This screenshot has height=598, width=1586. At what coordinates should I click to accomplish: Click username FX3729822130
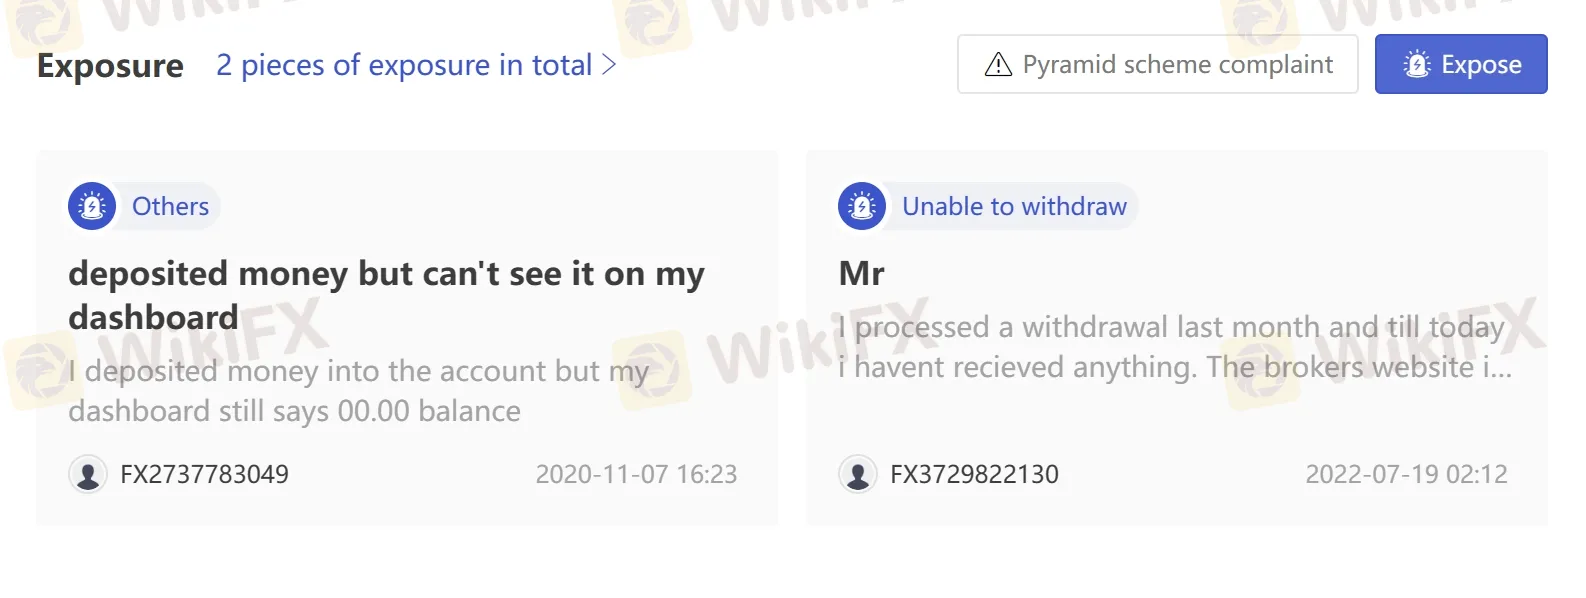click(x=974, y=474)
